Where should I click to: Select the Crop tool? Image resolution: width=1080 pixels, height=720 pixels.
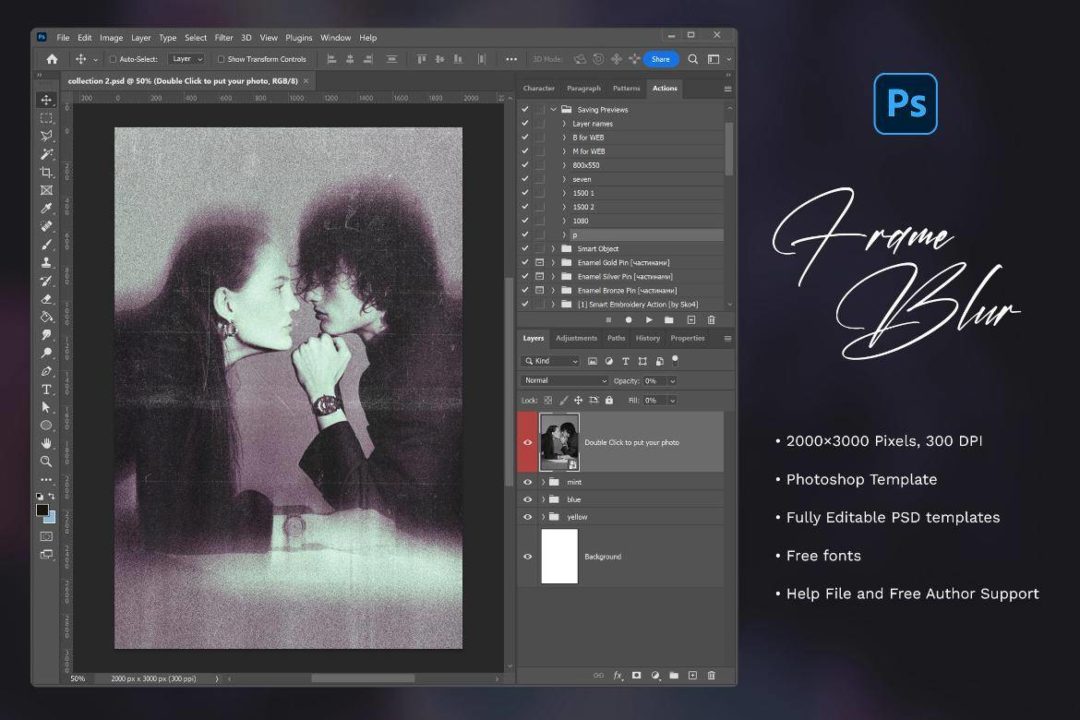tap(46, 172)
